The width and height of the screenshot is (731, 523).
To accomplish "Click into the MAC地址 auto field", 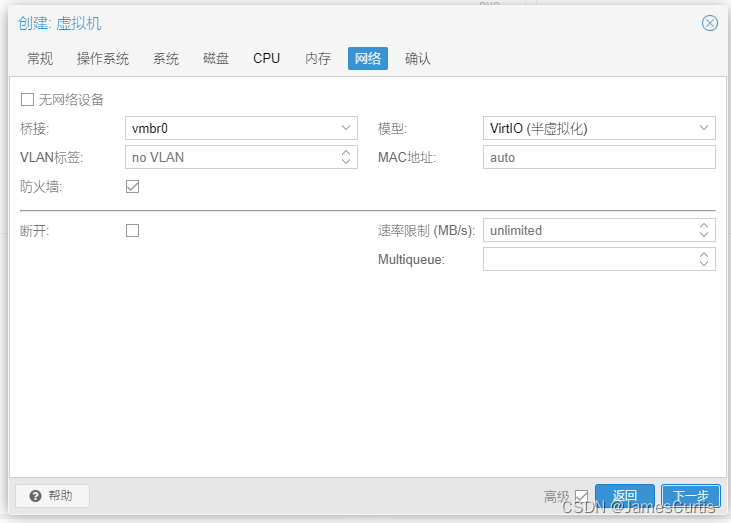I will [599, 157].
